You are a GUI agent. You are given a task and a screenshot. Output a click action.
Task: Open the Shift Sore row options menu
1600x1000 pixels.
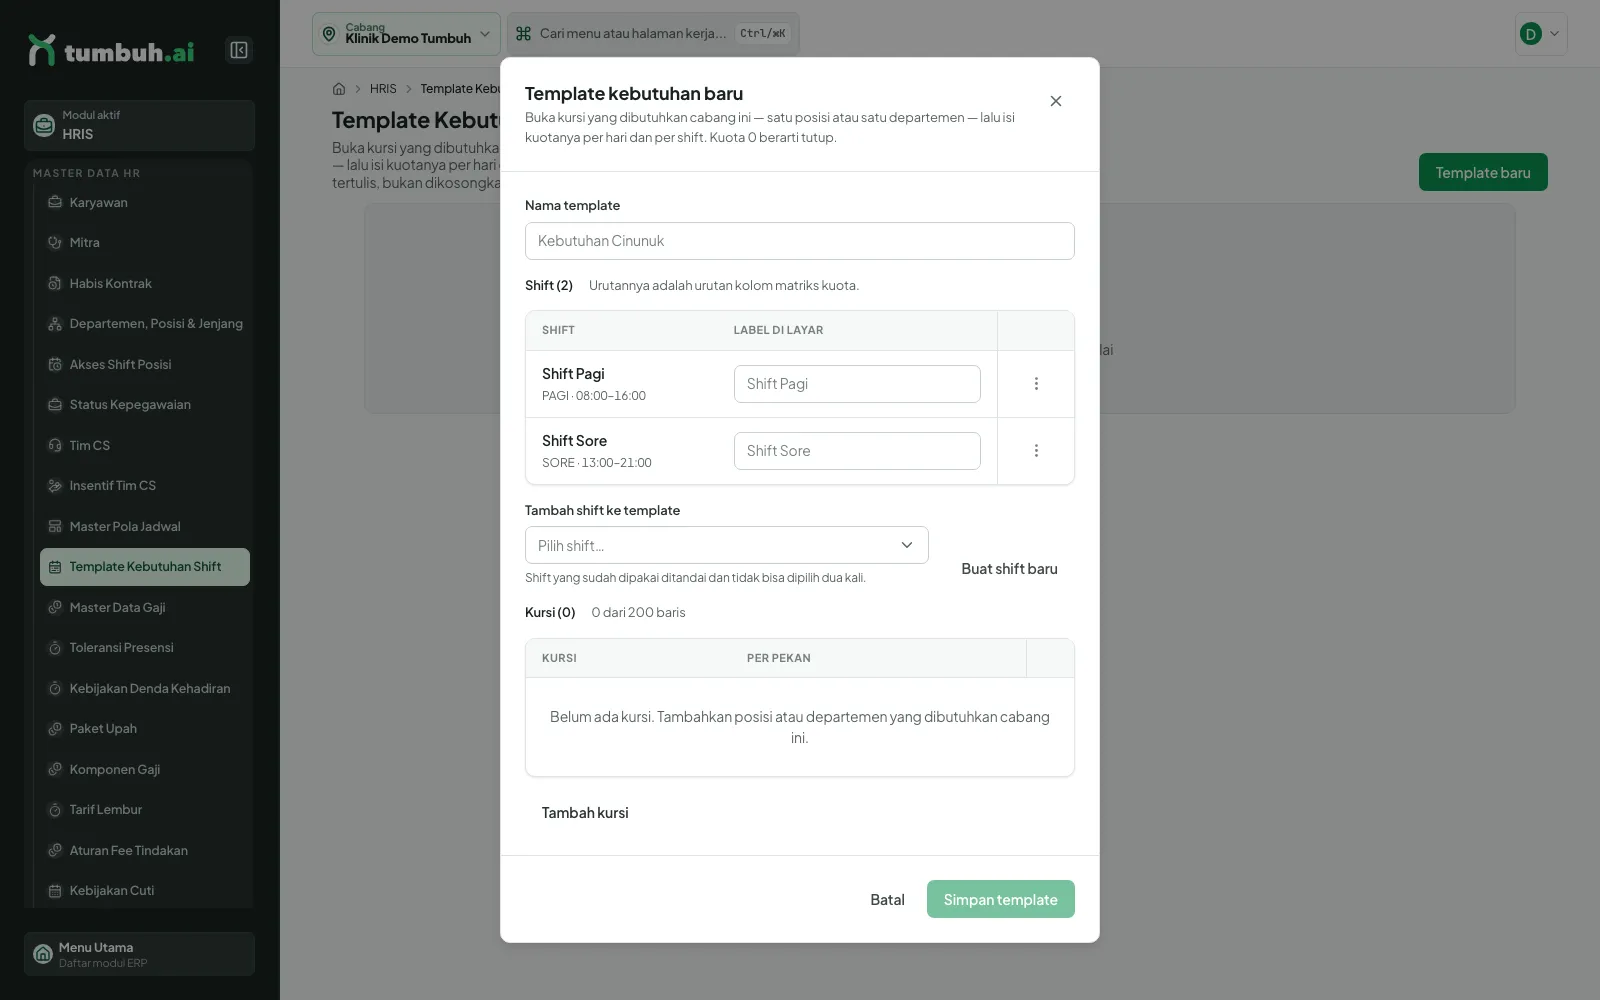(x=1036, y=451)
